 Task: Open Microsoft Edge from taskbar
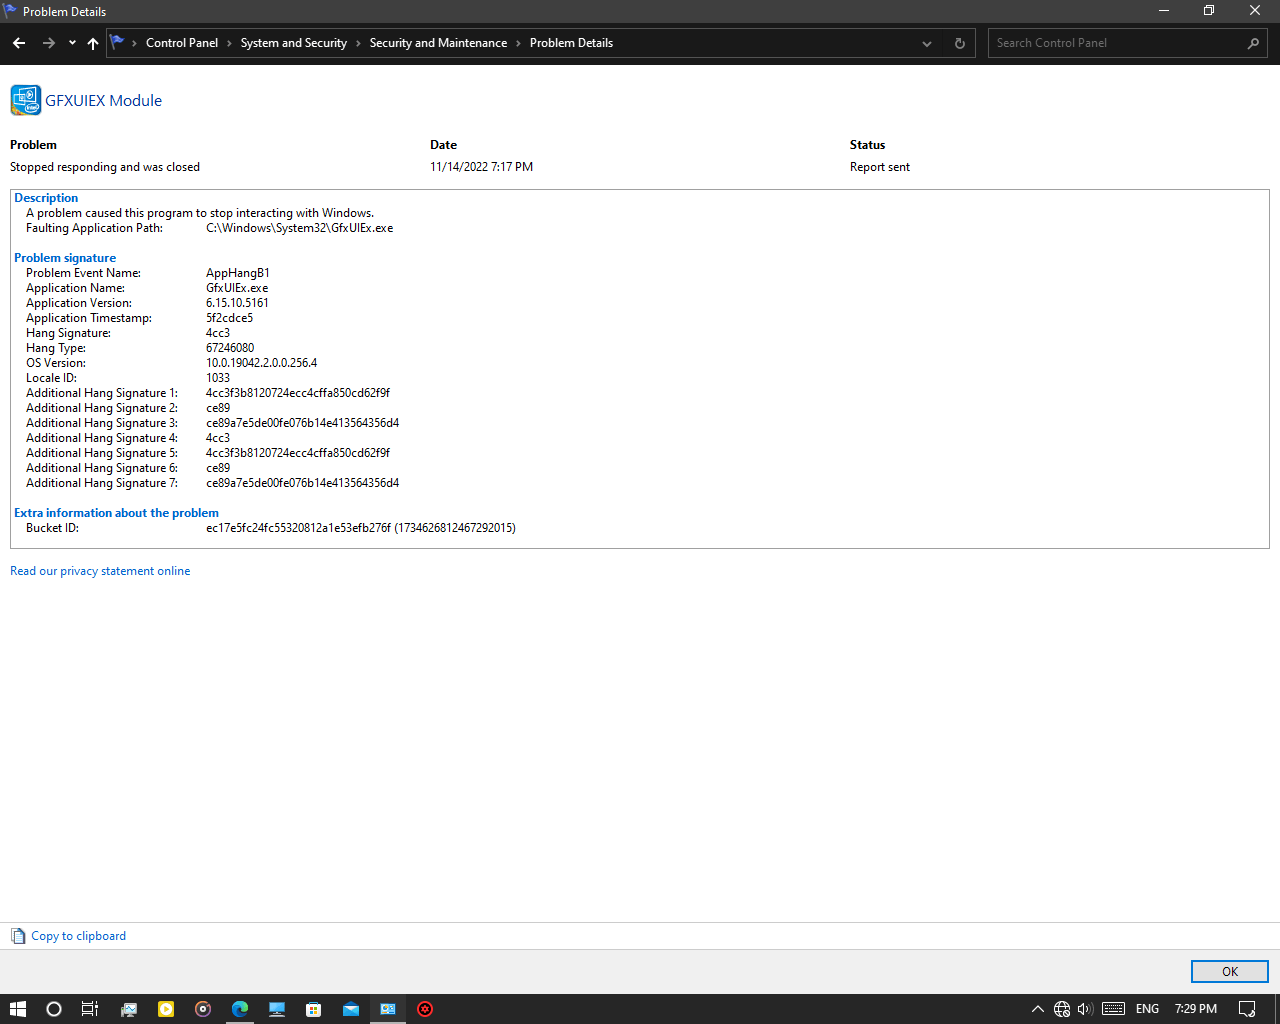240,1009
